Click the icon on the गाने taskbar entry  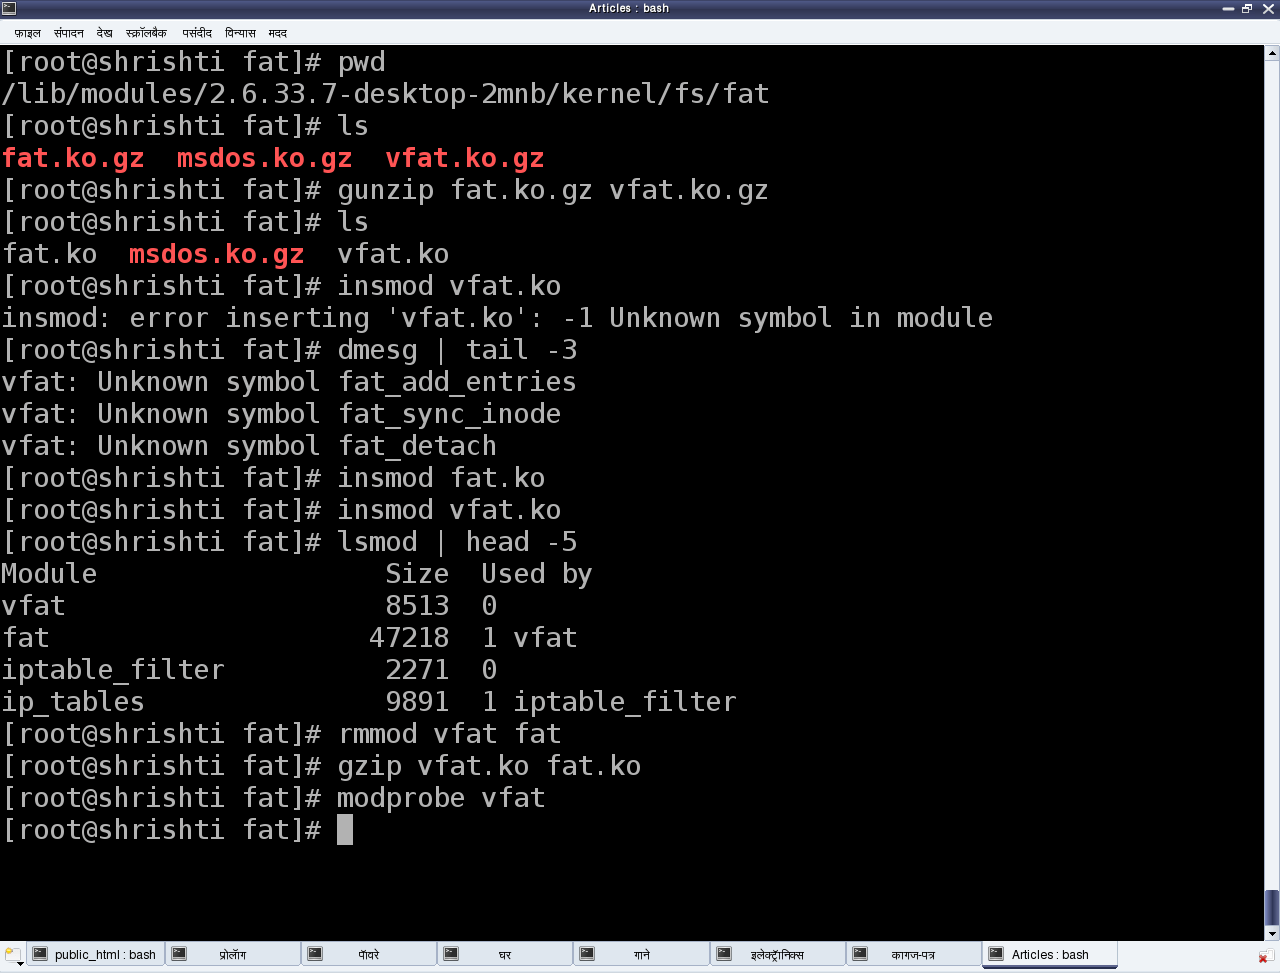tap(586, 953)
